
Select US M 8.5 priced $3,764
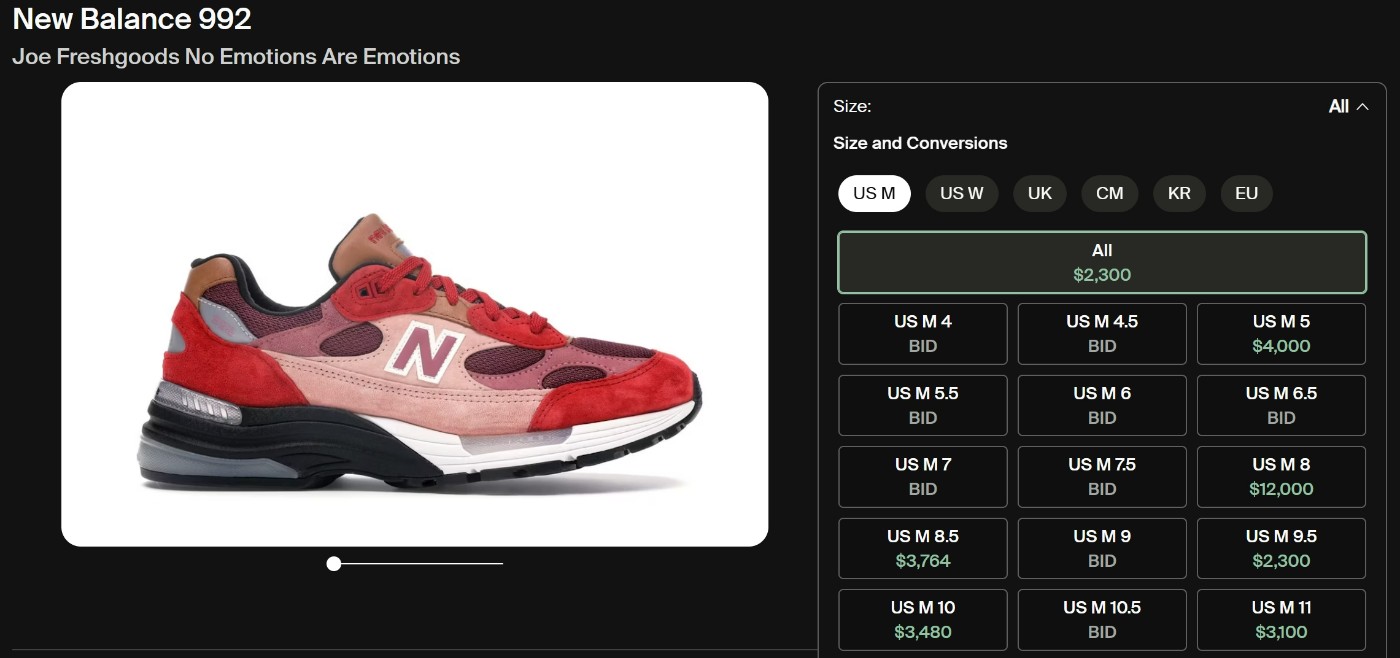(x=922, y=548)
